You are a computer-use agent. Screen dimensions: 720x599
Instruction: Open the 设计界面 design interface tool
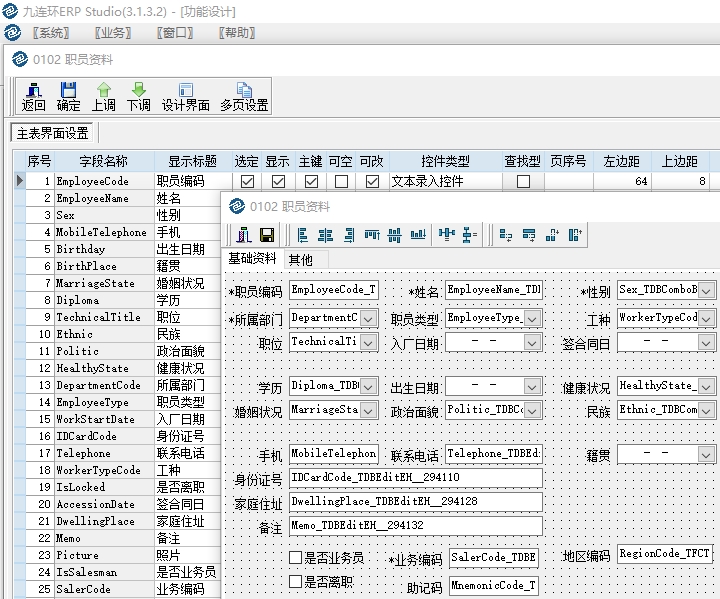[x=186, y=96]
